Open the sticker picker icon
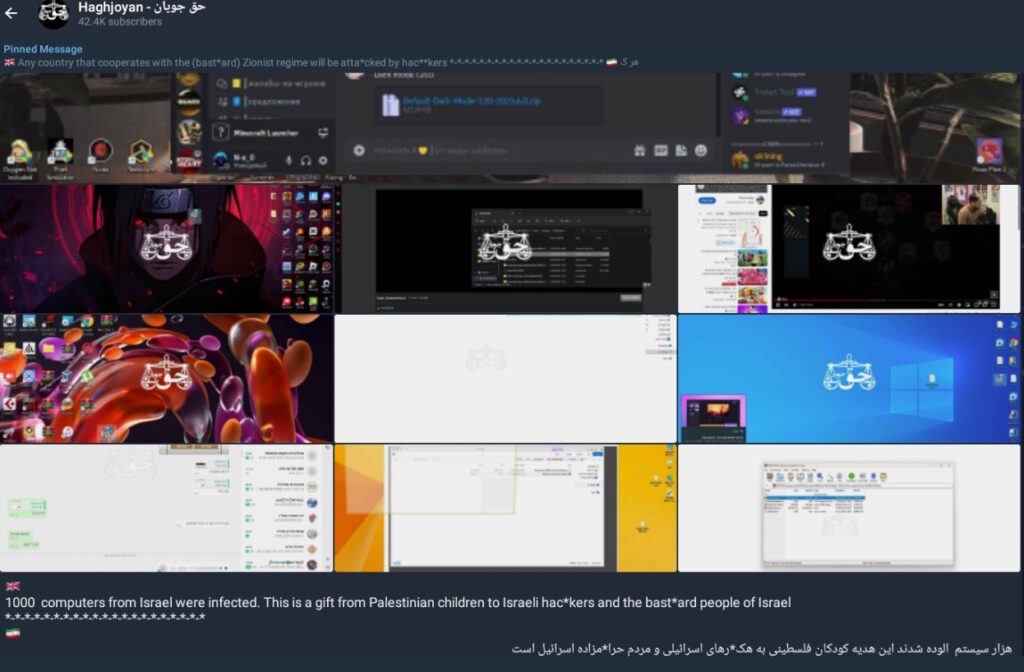1024x672 pixels. pos(681,150)
